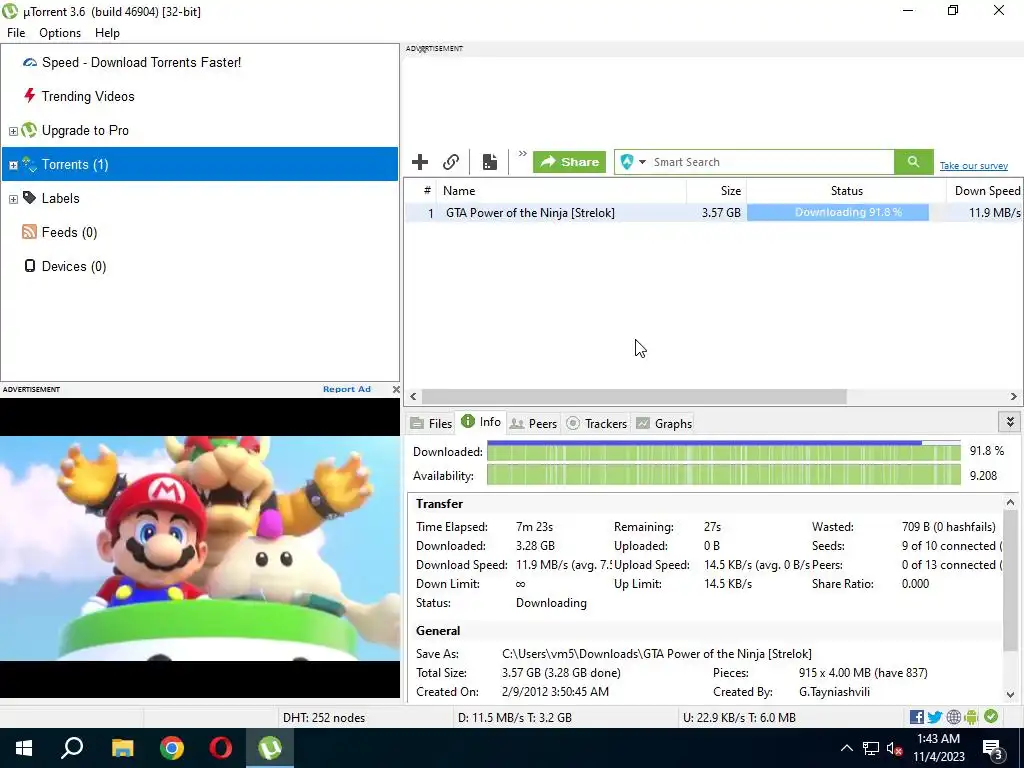Select Devices (0) in sidebar
1024x768 pixels.
(x=74, y=266)
